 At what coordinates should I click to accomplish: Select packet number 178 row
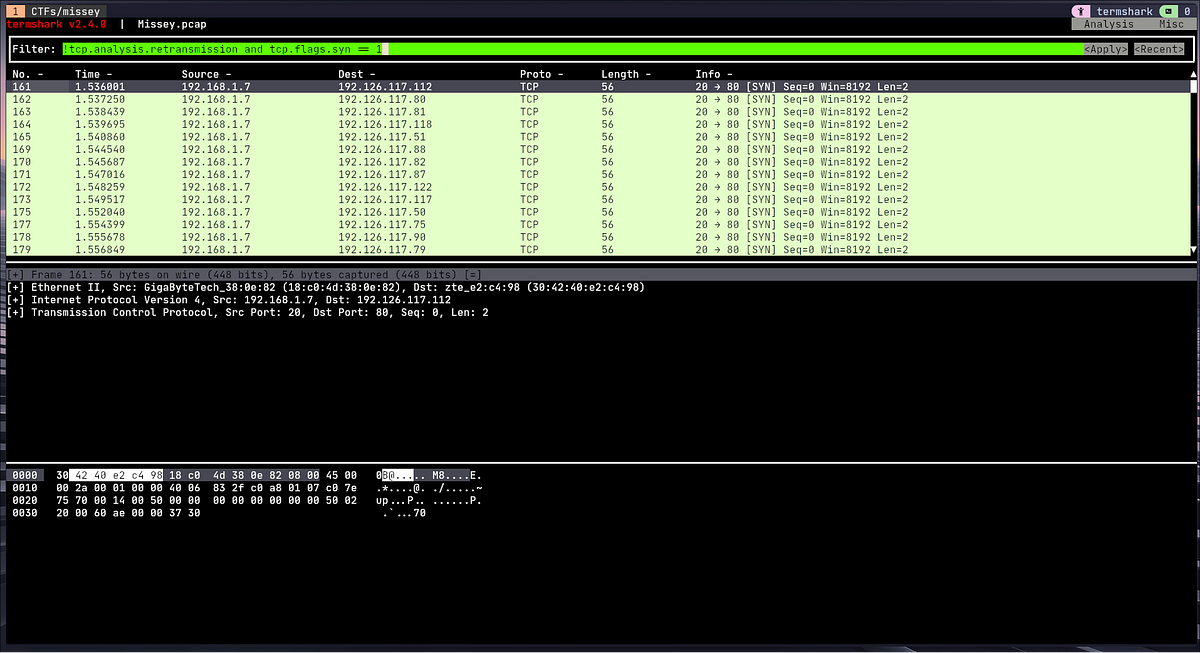pyautogui.click(x=598, y=237)
